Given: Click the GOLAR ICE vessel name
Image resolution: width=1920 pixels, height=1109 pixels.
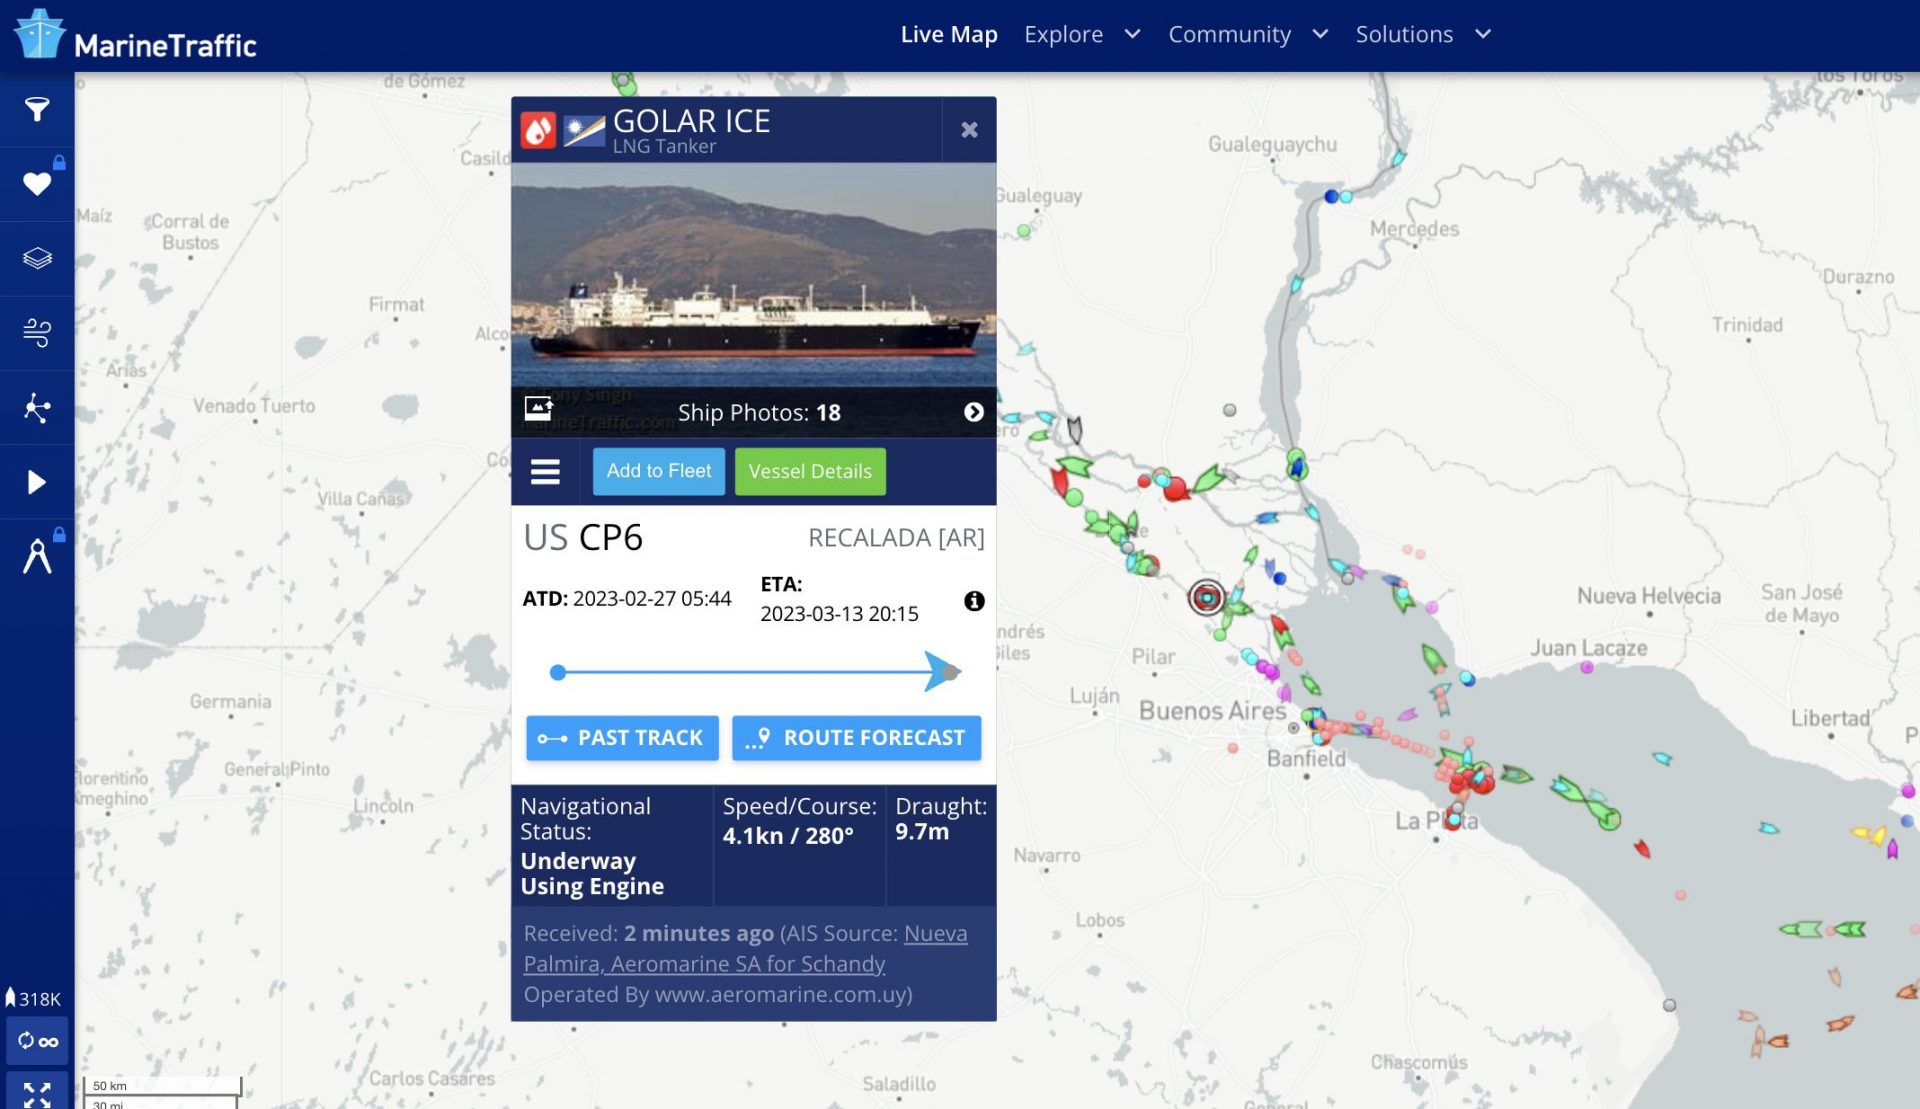Looking at the screenshot, I should [691, 121].
